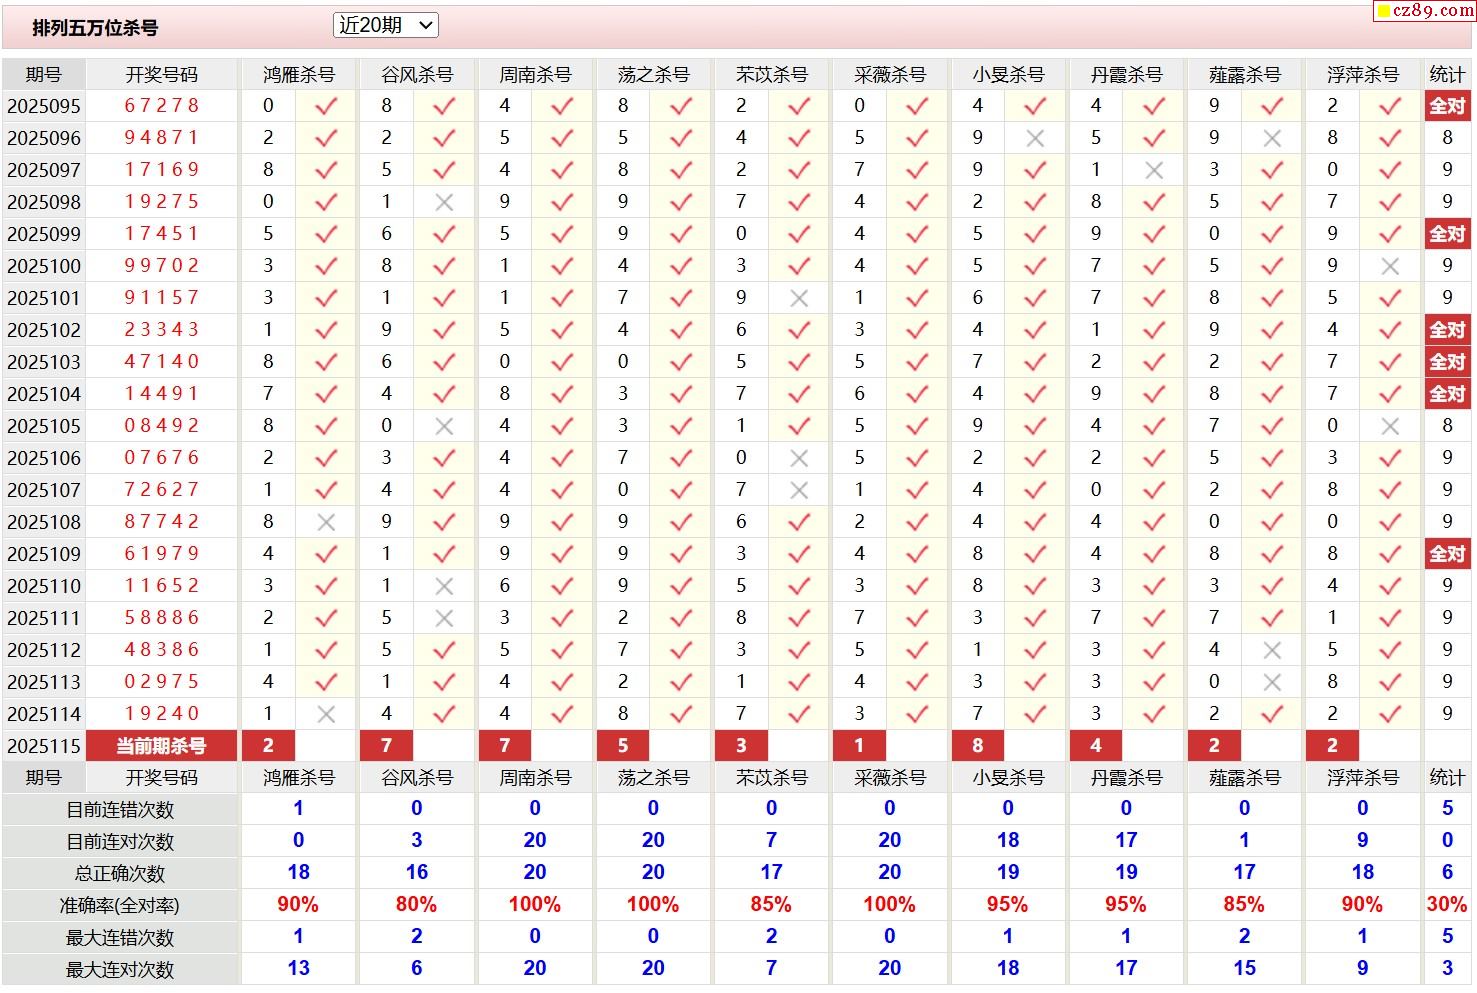Click the 全对 badge in row 2025095
This screenshot has height=993, width=1477.
(x=1447, y=106)
